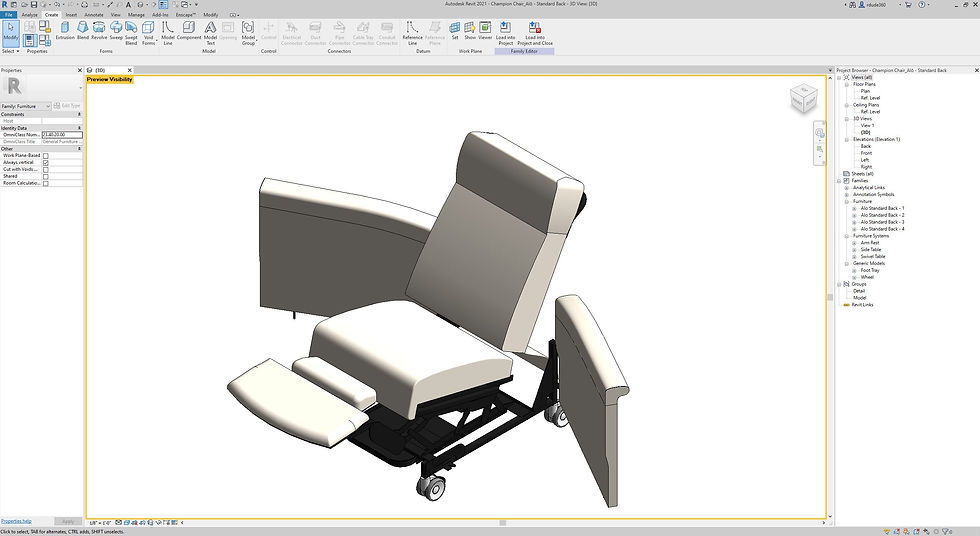This screenshot has height=536, width=980.
Task: Open the Properties help link
Action: pyautogui.click(x=16, y=521)
